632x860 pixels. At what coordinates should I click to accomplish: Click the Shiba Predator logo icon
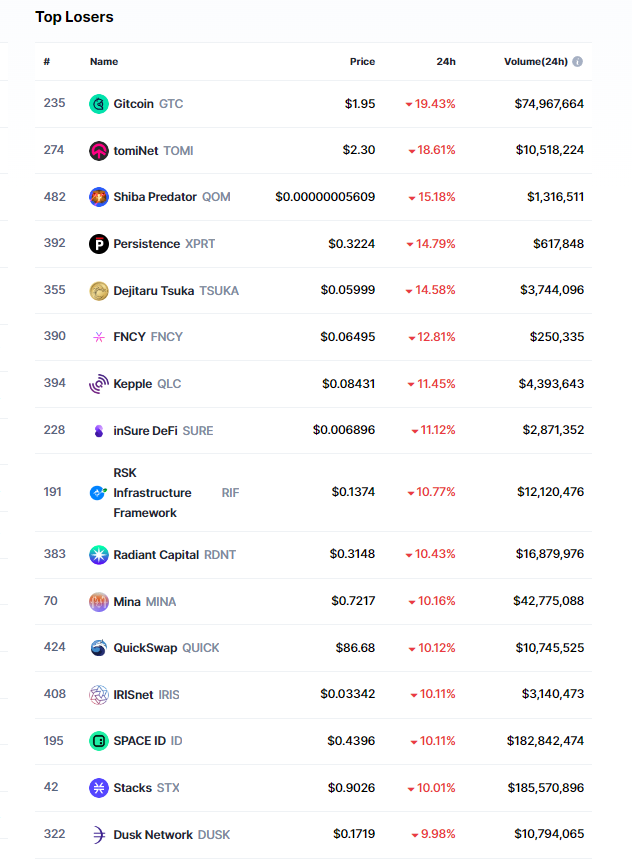98,197
